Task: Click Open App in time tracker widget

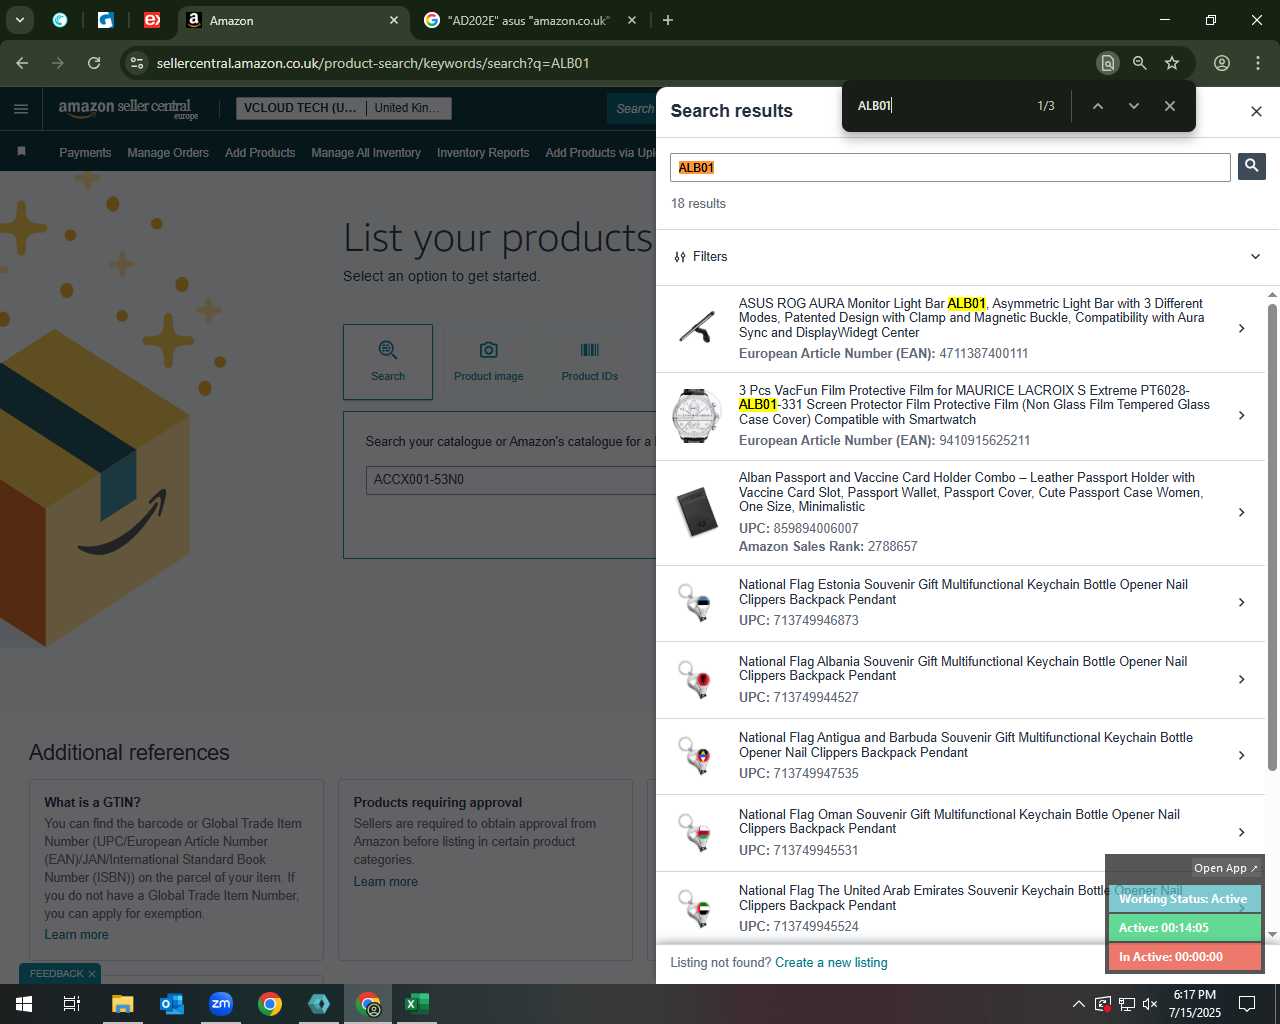Action: 1225,868
